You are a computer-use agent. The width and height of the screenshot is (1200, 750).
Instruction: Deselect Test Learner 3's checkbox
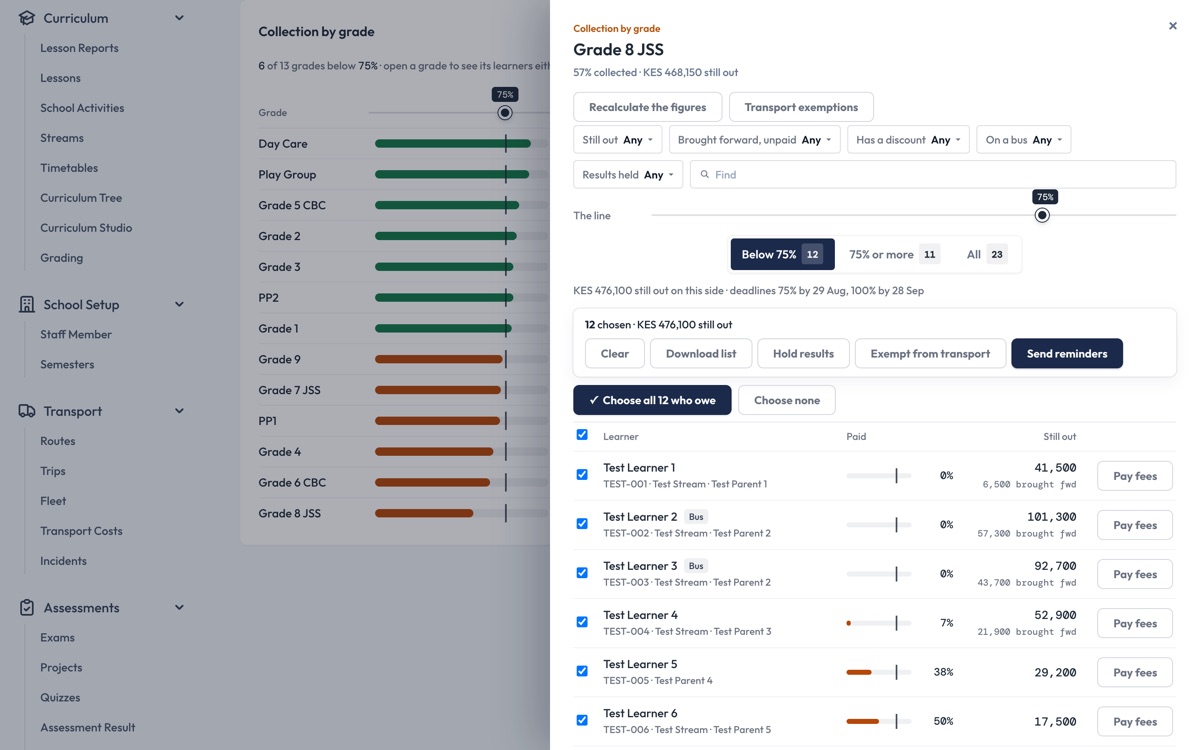(x=582, y=573)
